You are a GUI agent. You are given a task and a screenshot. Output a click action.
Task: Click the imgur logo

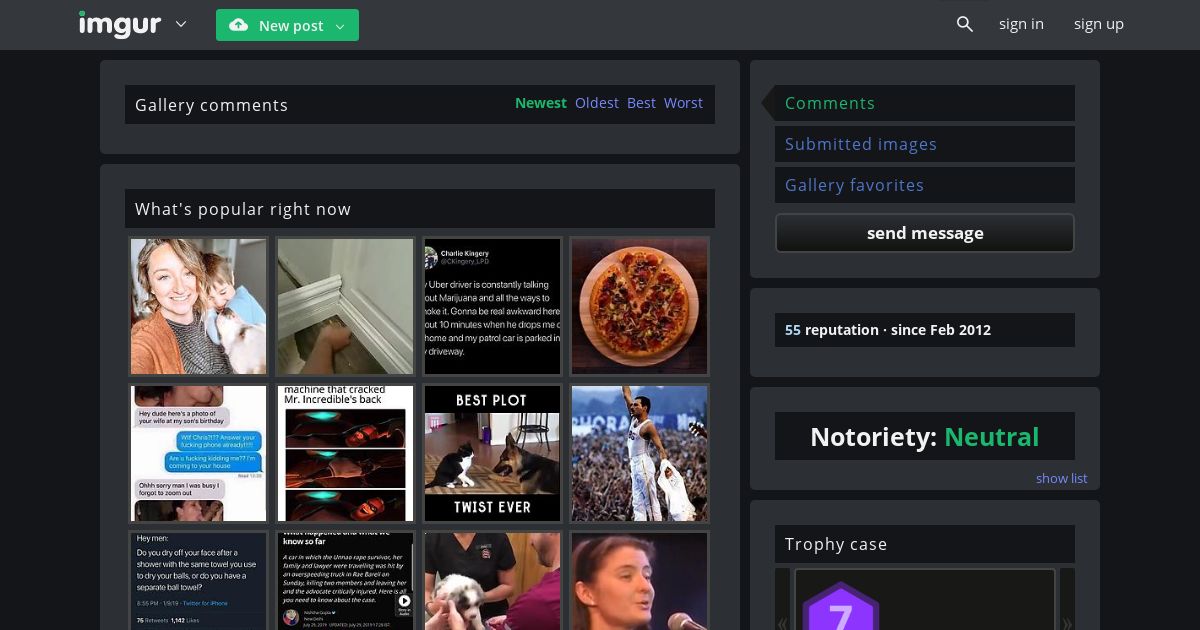pyautogui.click(x=119, y=24)
